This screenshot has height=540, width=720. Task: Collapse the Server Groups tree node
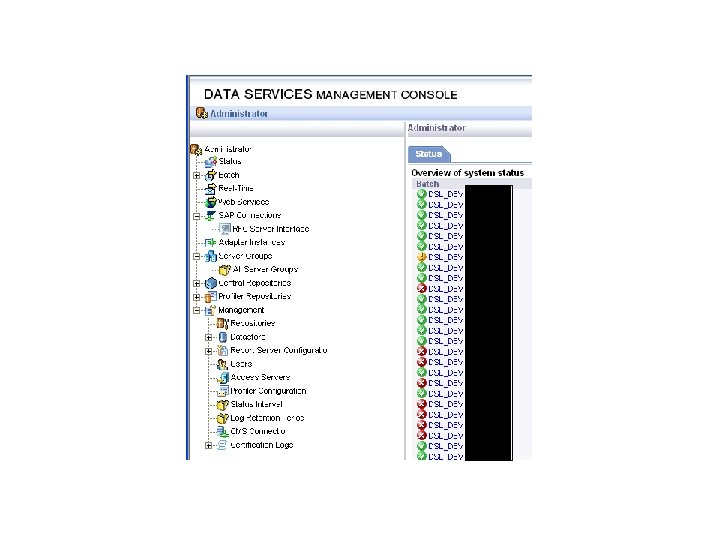197,256
